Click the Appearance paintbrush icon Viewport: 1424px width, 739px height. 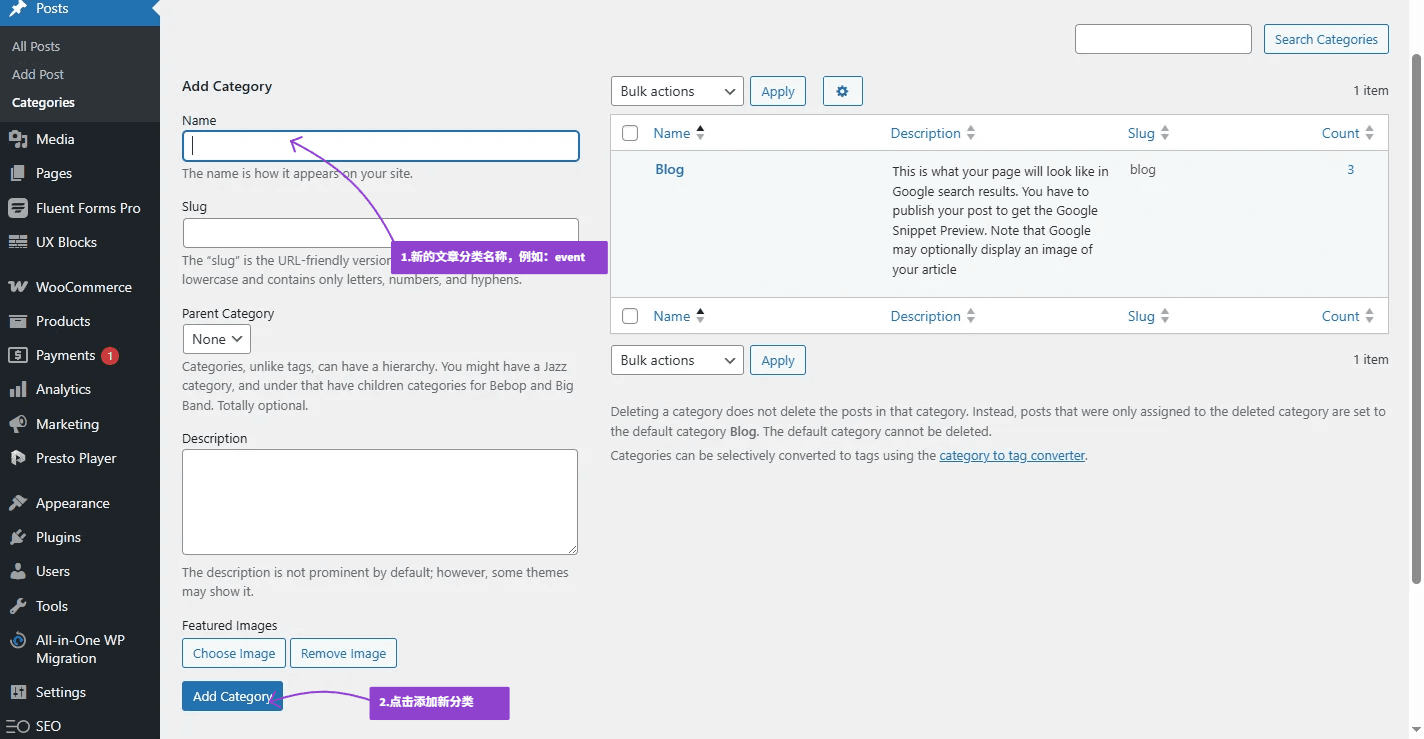click(17, 504)
